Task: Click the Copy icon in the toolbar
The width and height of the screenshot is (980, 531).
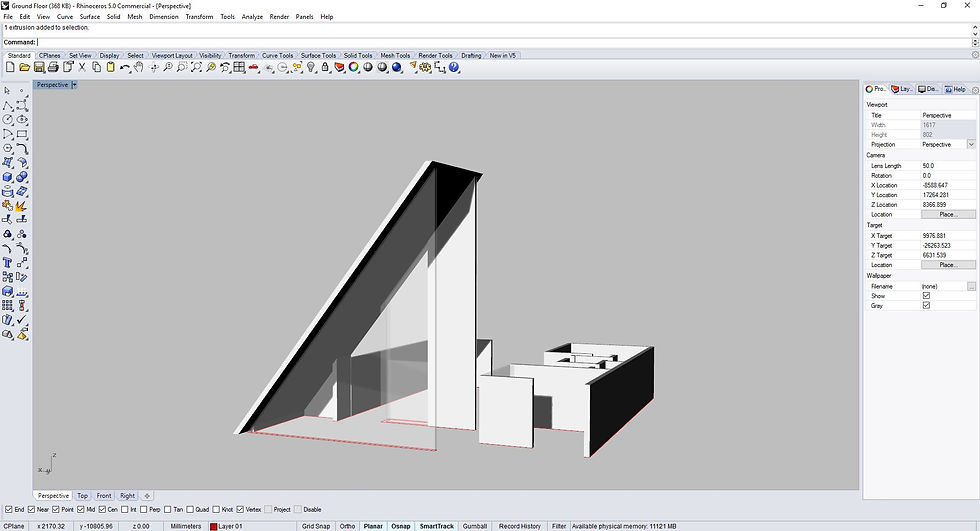Action: (x=96, y=67)
